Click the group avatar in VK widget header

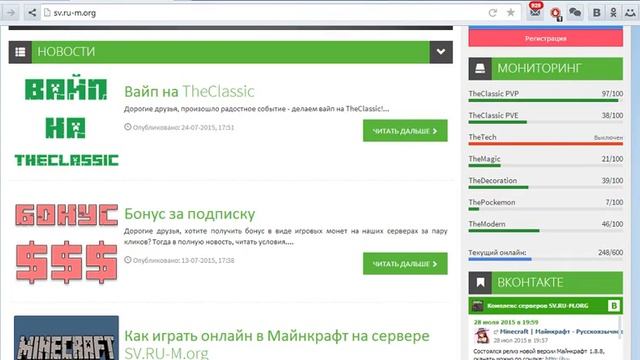[477, 305]
